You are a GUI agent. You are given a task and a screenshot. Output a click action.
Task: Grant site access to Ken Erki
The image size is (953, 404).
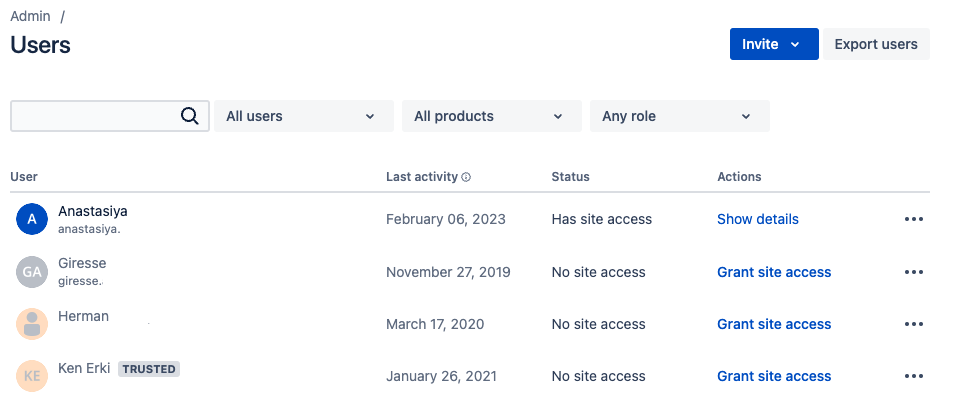coord(774,377)
